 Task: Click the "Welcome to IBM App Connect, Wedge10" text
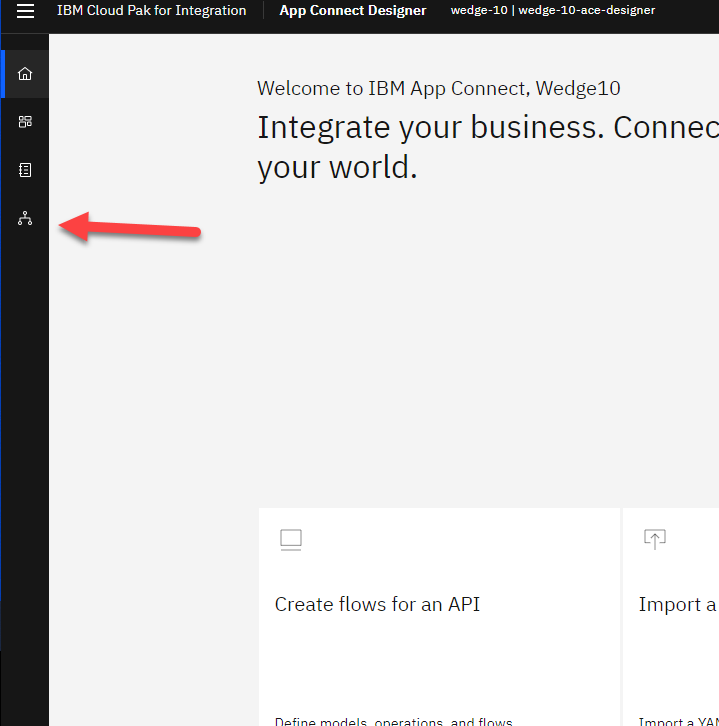tap(438, 88)
